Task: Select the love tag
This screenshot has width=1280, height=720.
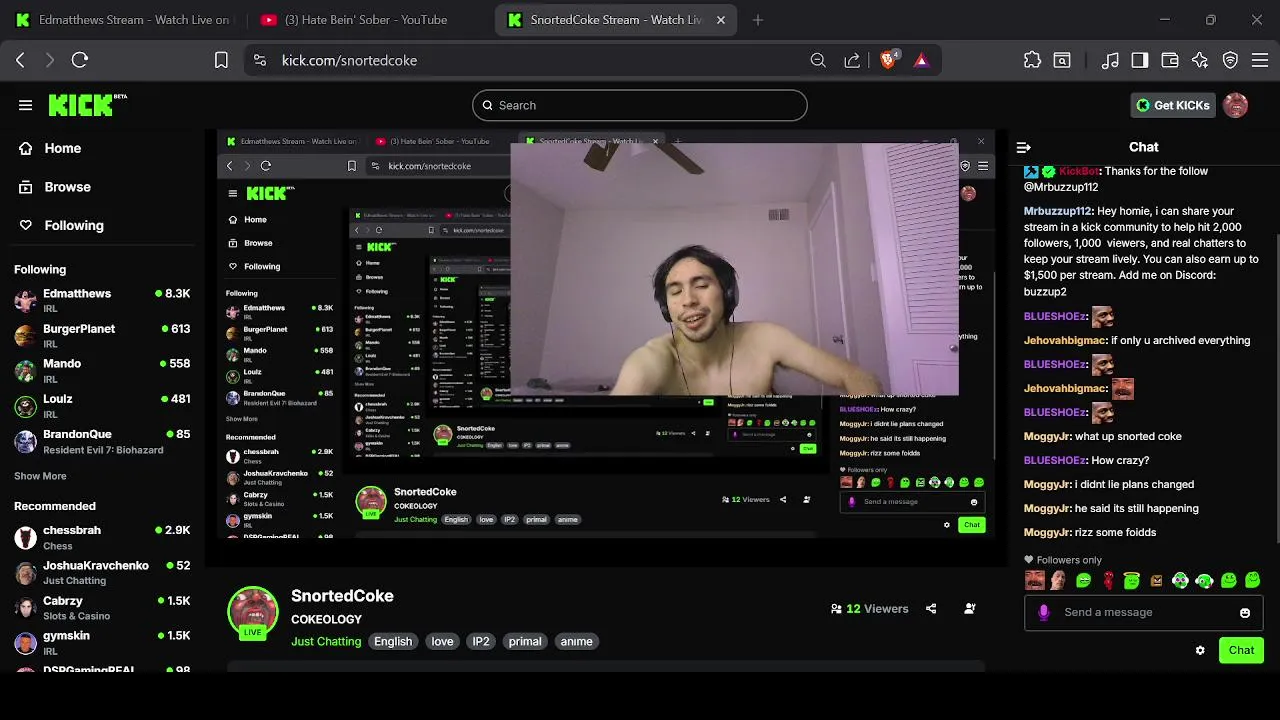Action: tap(442, 641)
